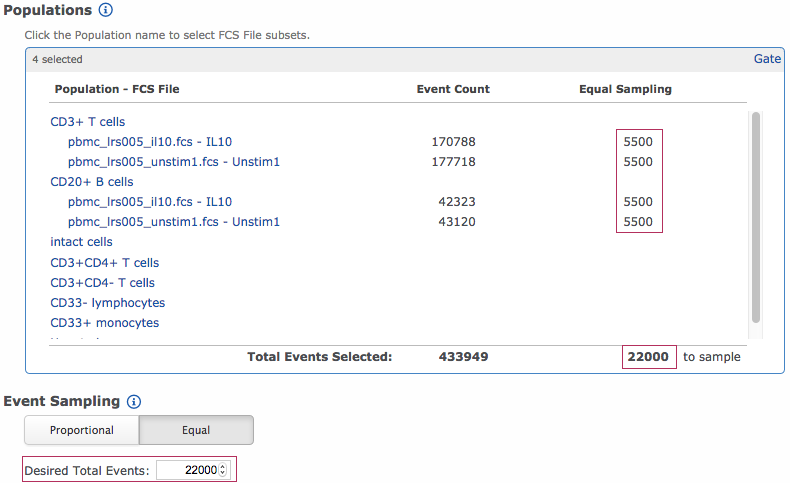Click the Populations info icon
Screen dimensions: 790x483
pyautogui.click(x=105, y=10)
